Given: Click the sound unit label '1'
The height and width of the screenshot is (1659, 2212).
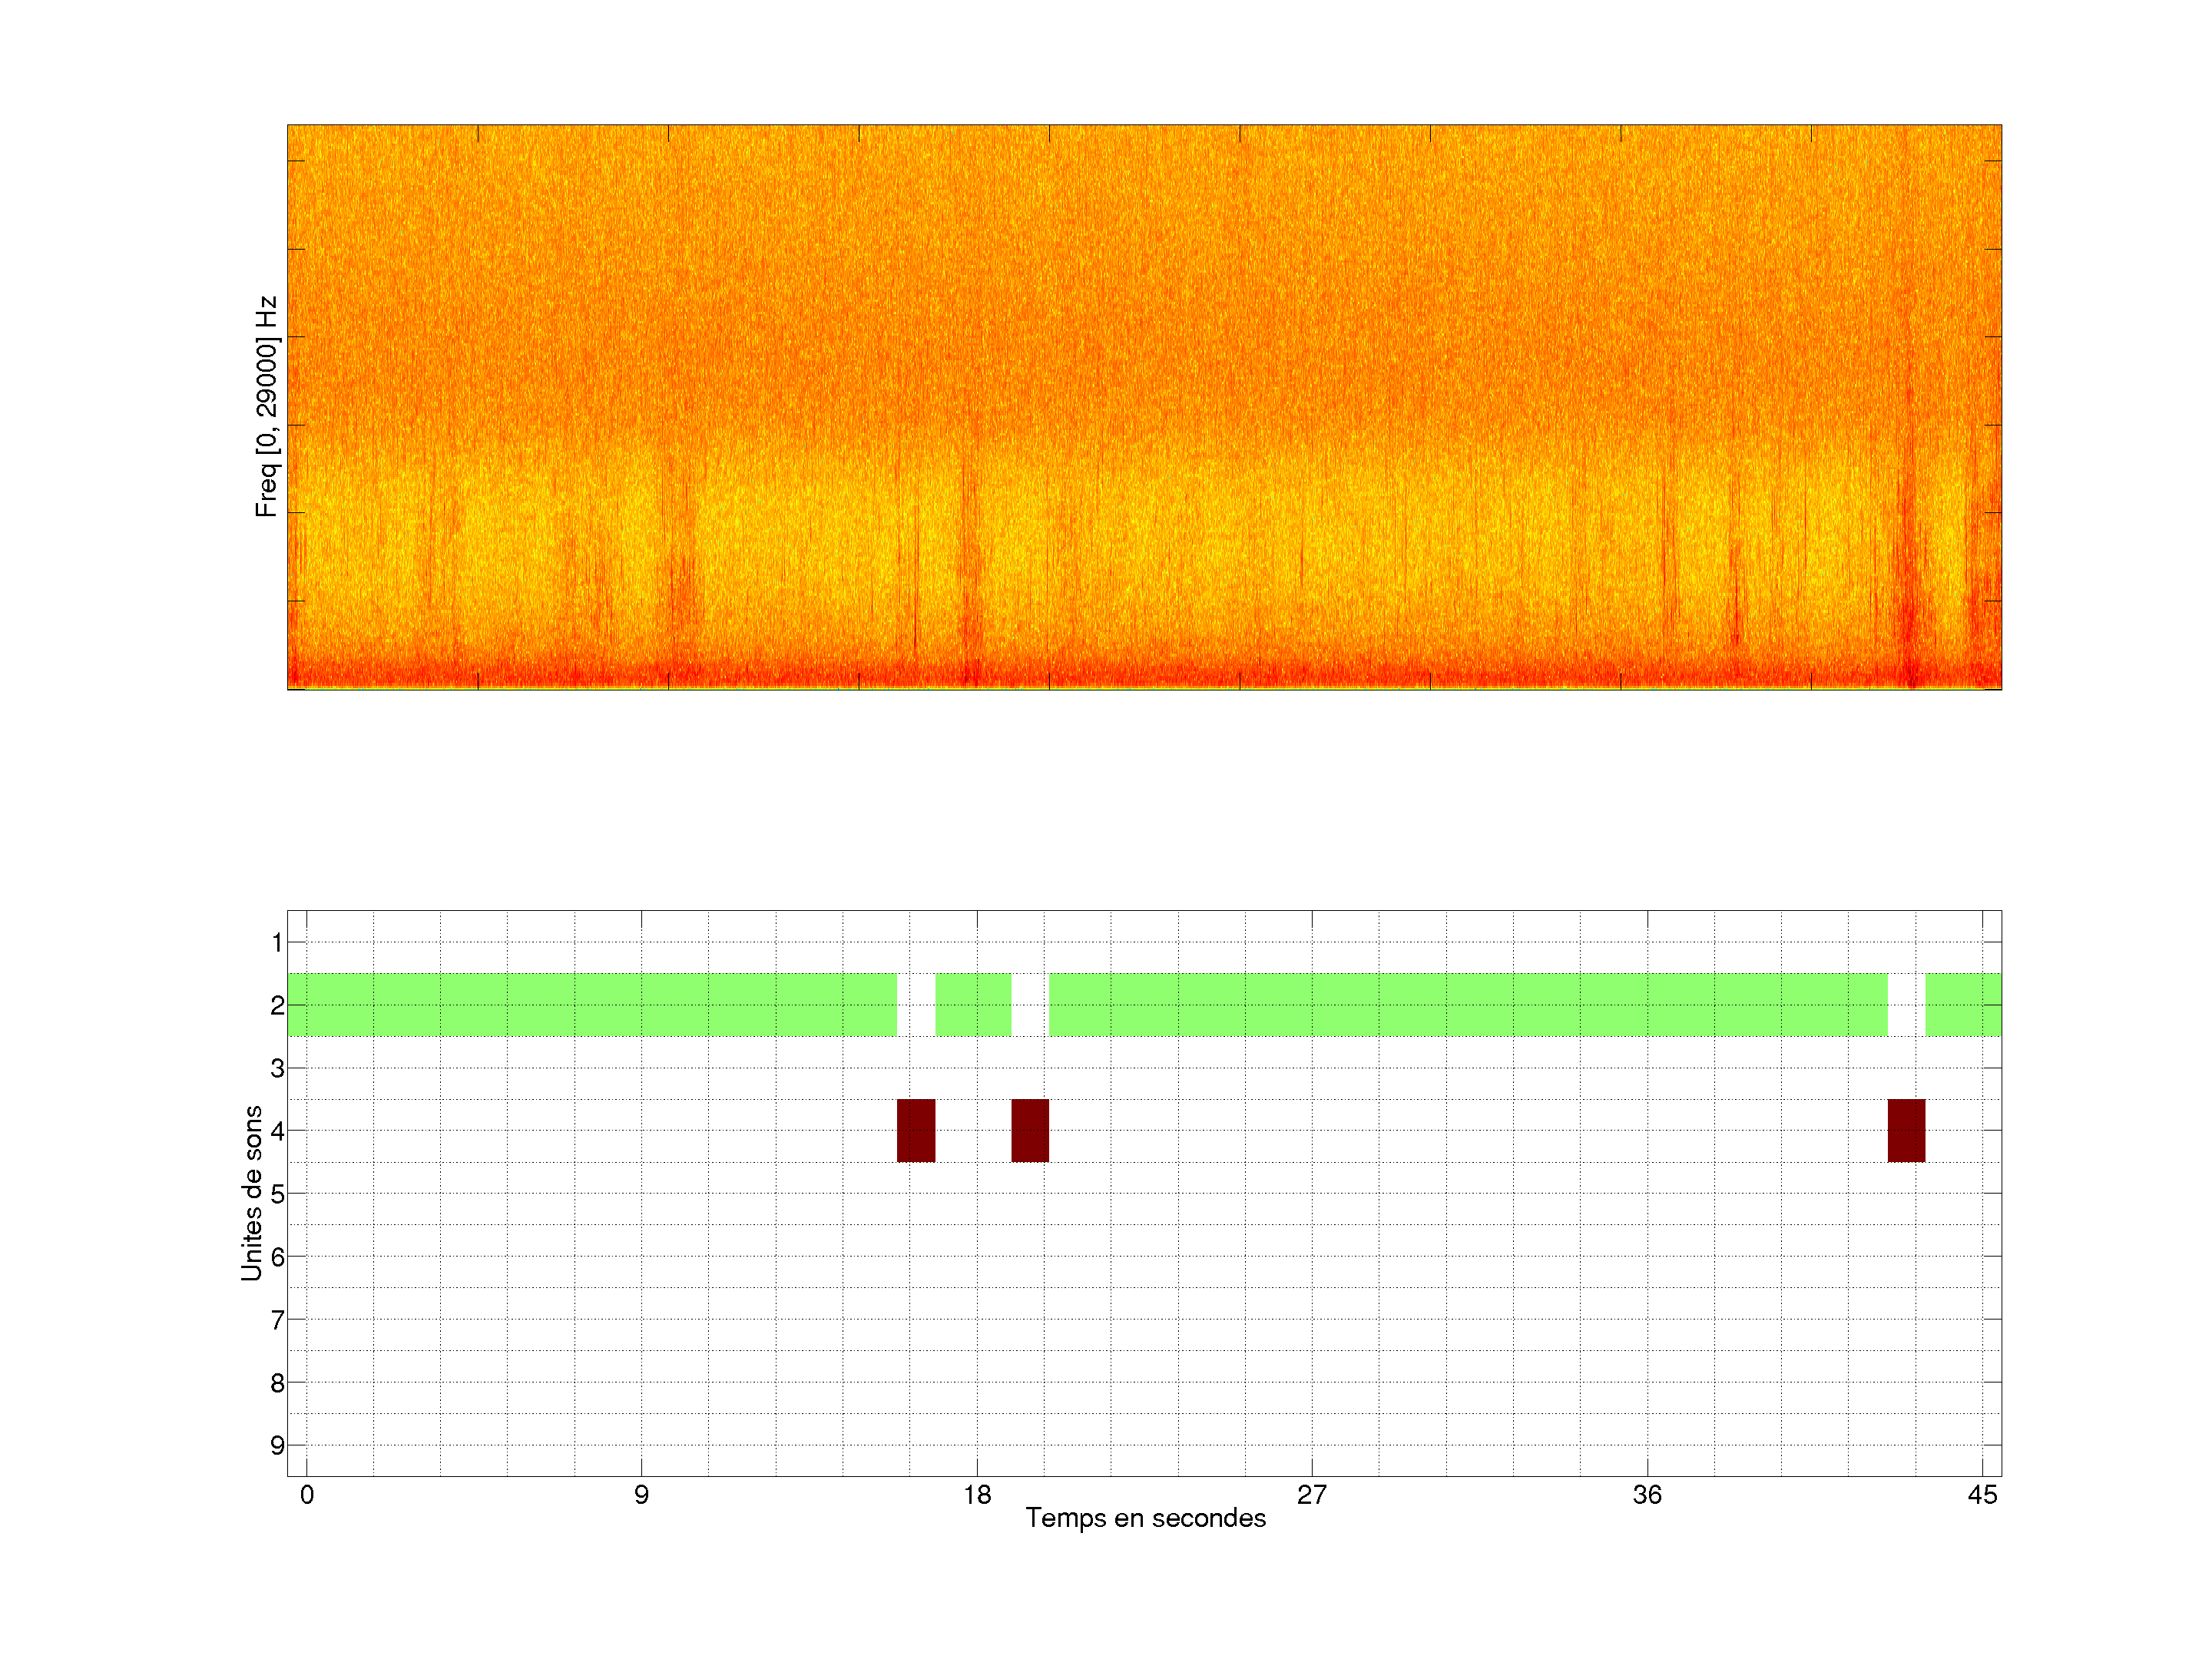Looking at the screenshot, I should (277, 942).
